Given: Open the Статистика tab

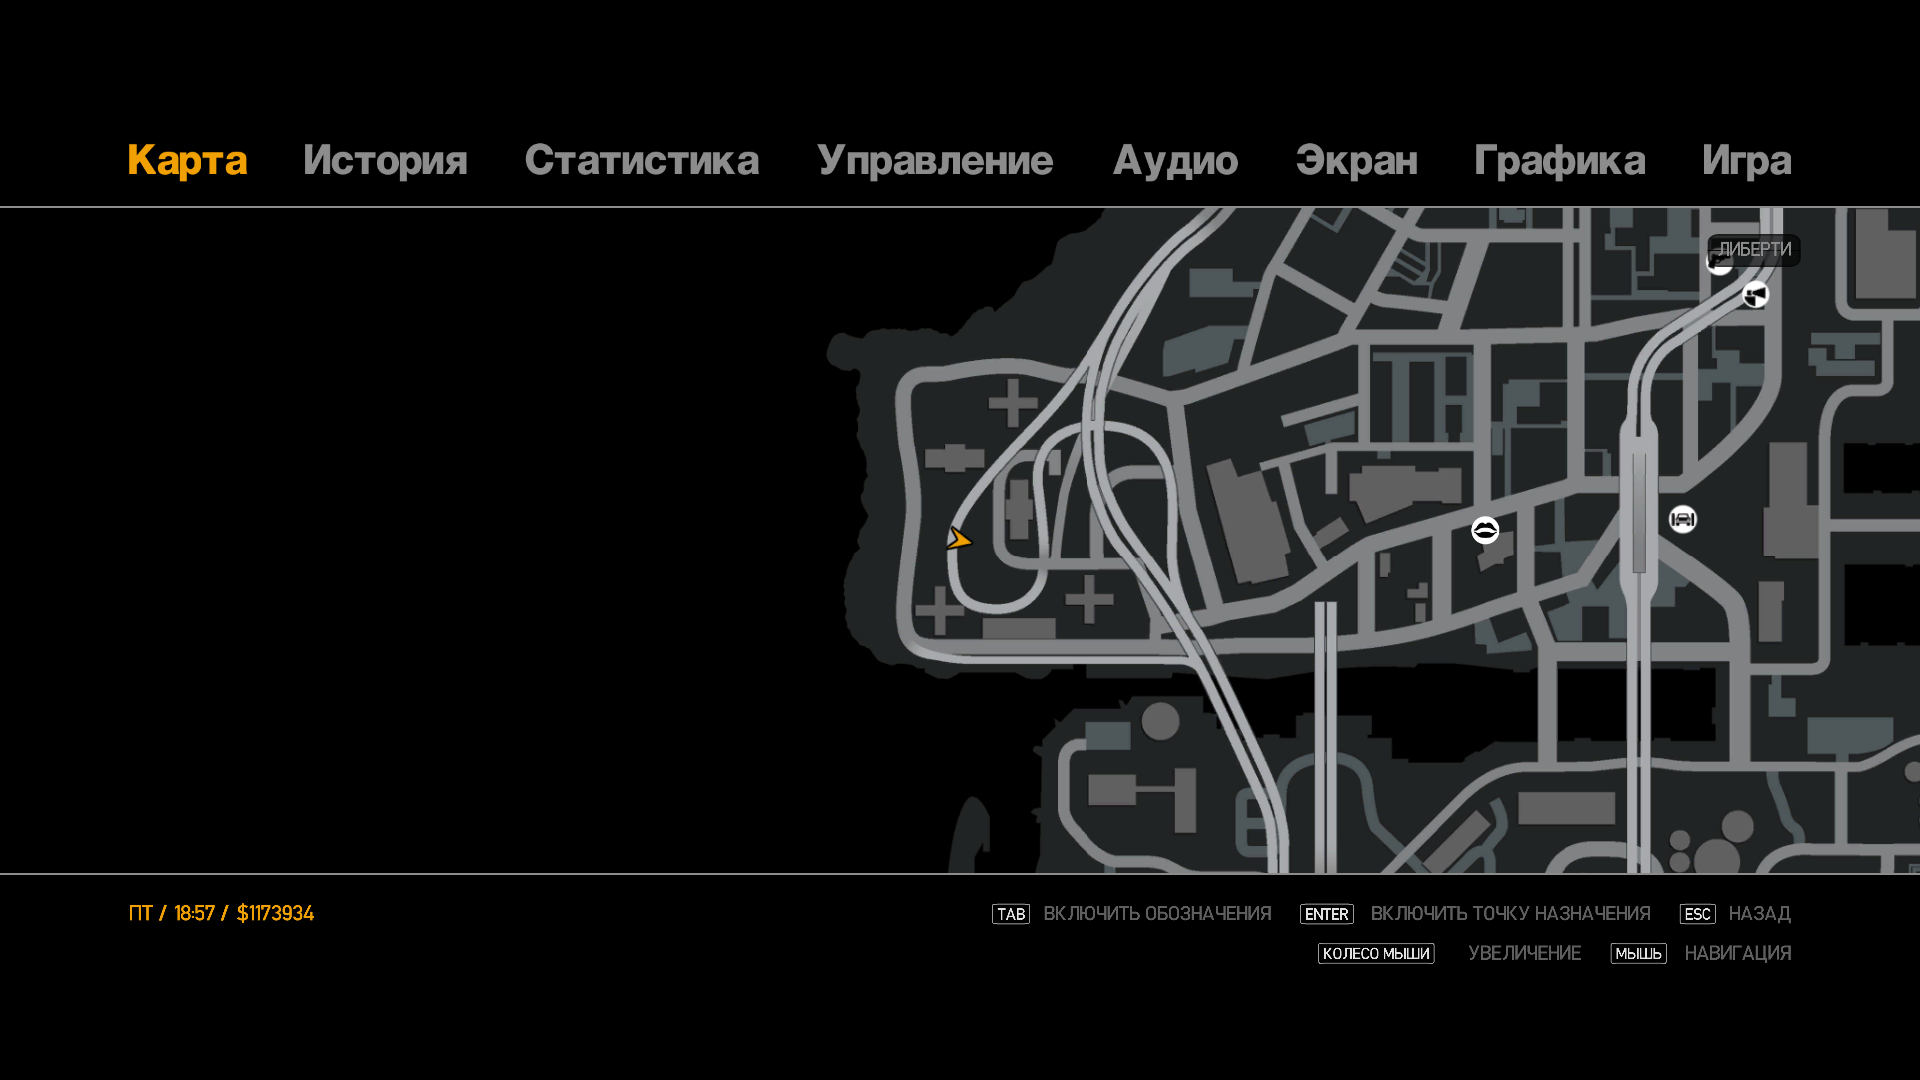Looking at the screenshot, I should 641,160.
